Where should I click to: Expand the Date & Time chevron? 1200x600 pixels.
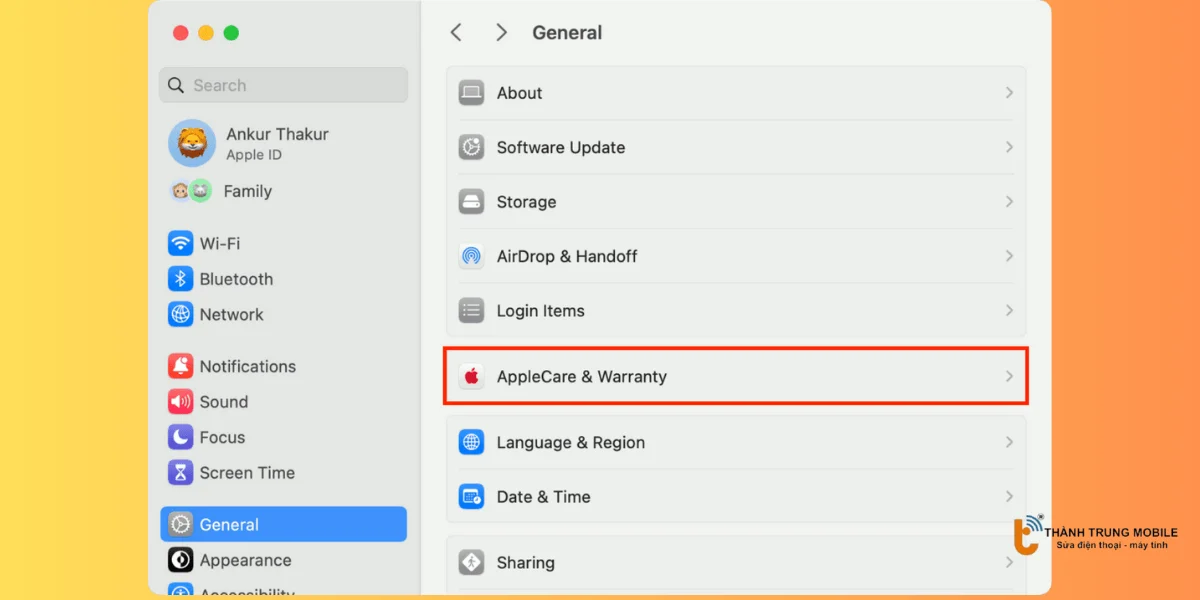[1009, 497]
